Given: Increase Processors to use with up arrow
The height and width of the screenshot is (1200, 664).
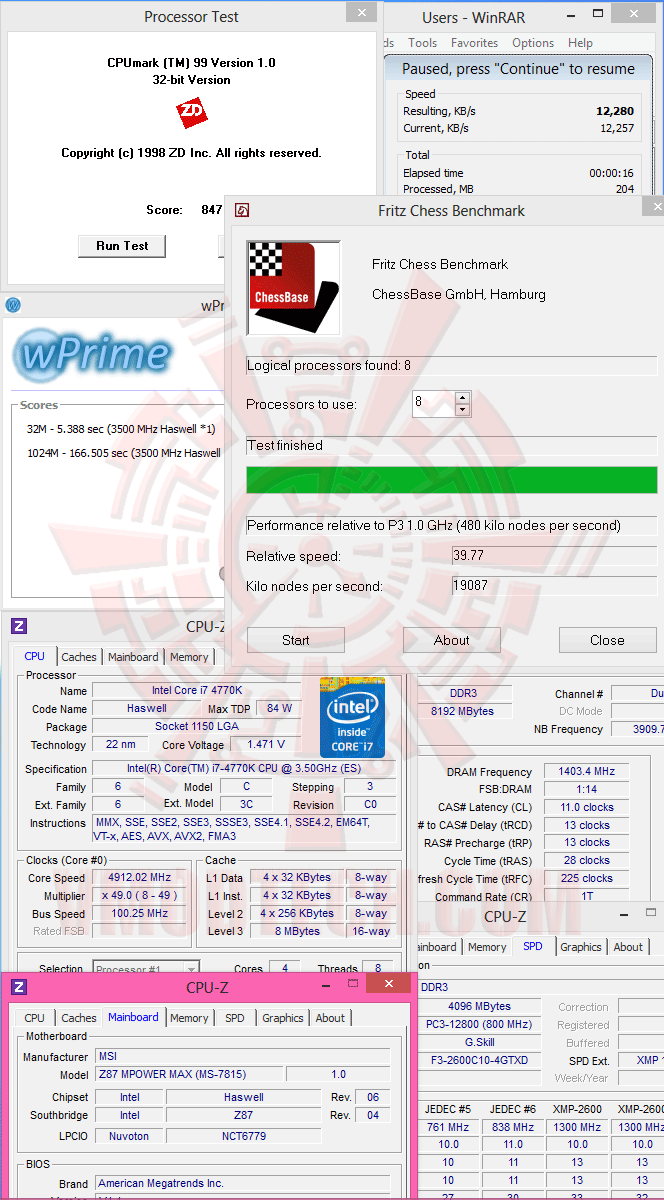Looking at the screenshot, I should click(462, 398).
